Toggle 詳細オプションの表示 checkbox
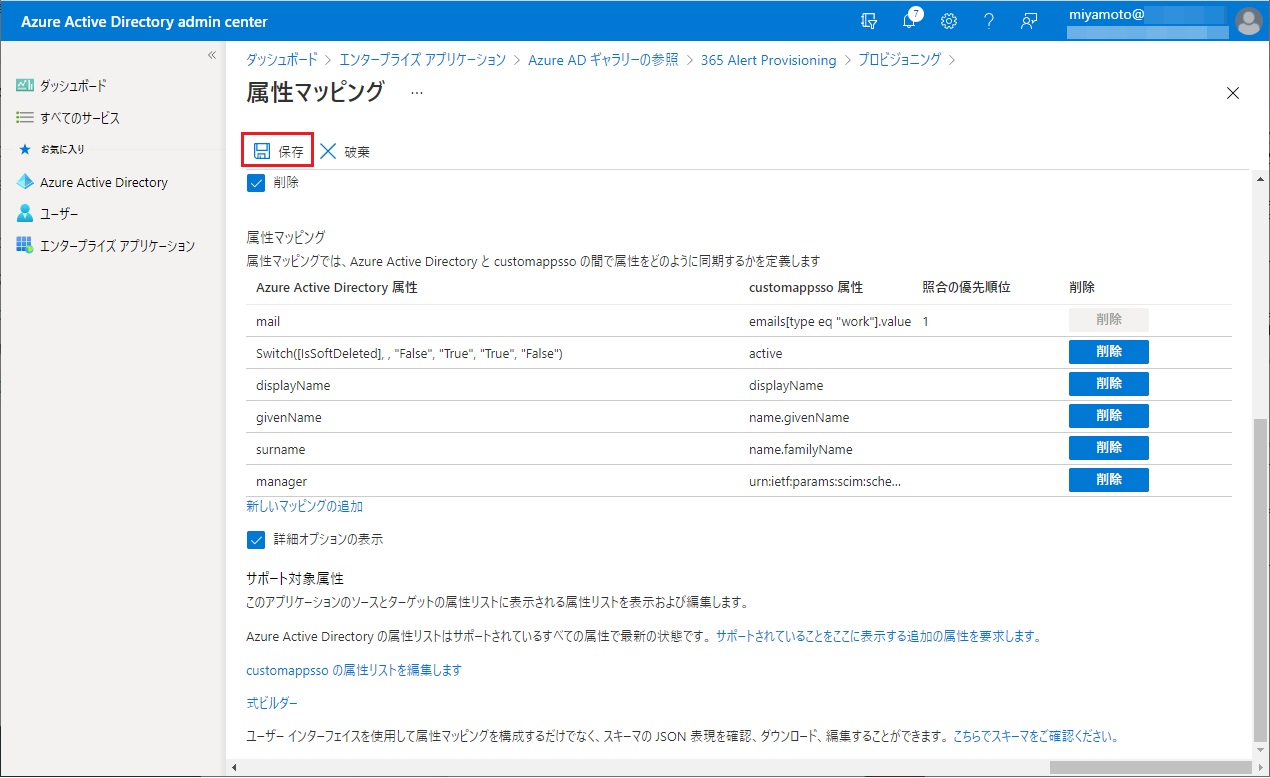 click(256, 540)
